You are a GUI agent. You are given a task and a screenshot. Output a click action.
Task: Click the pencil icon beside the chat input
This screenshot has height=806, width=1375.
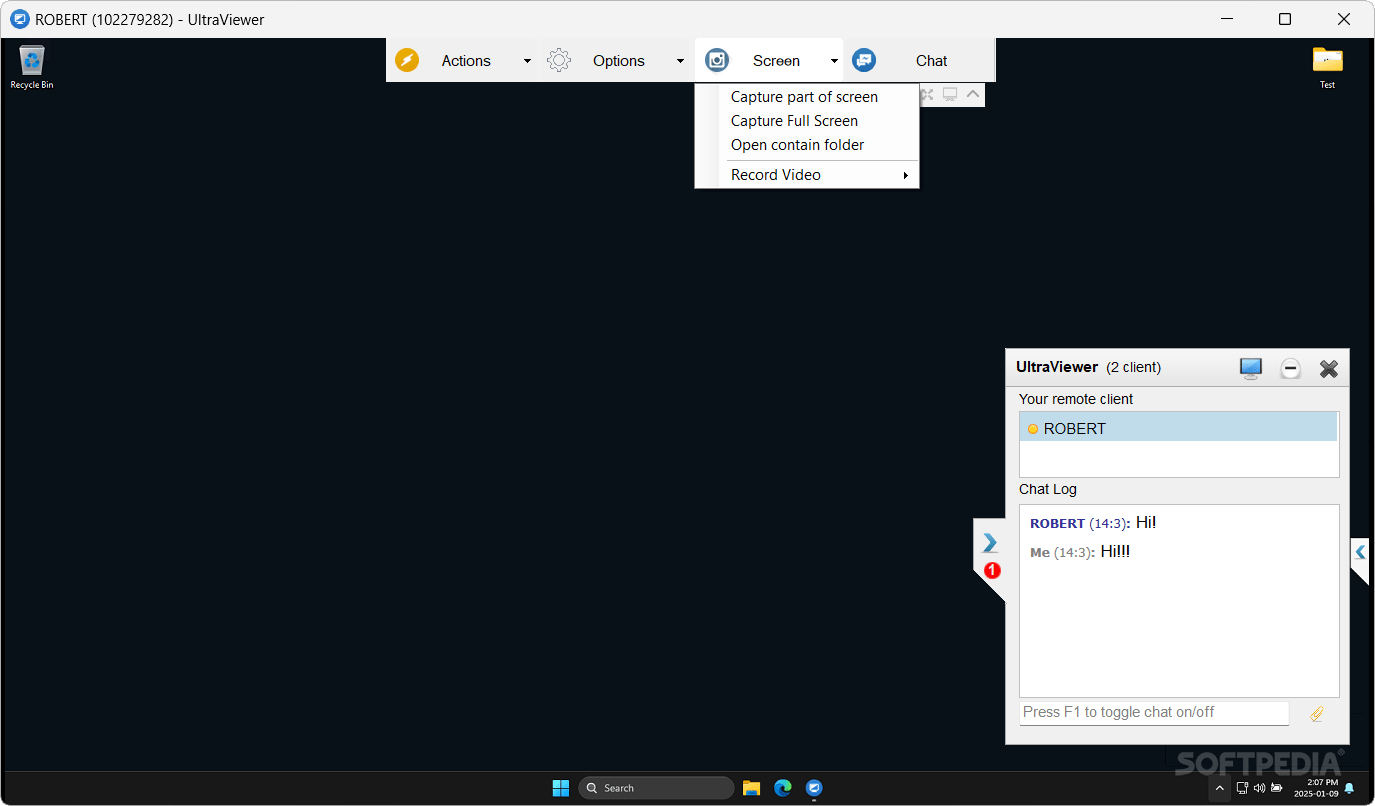point(1316,713)
